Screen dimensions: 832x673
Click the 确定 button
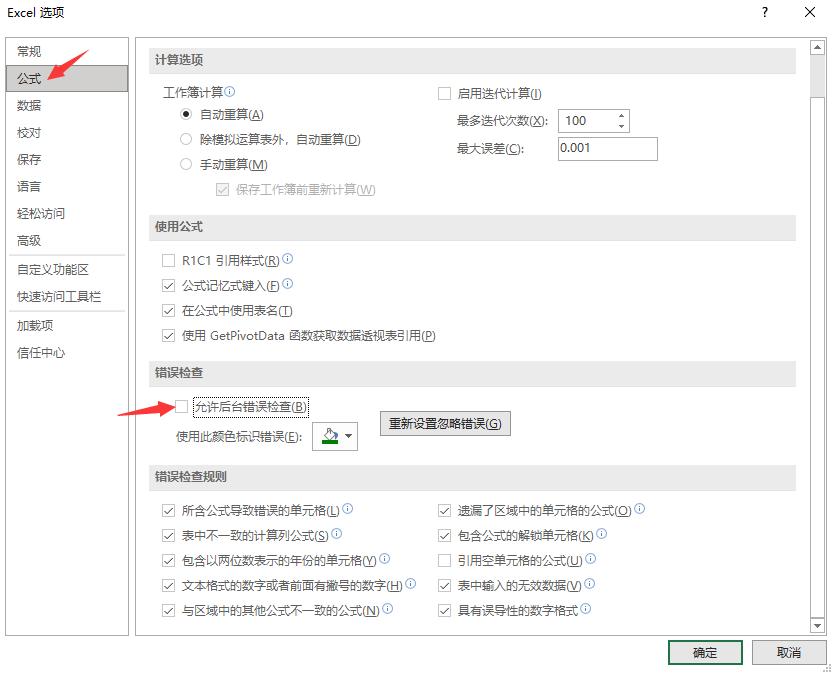pyautogui.click(x=704, y=652)
